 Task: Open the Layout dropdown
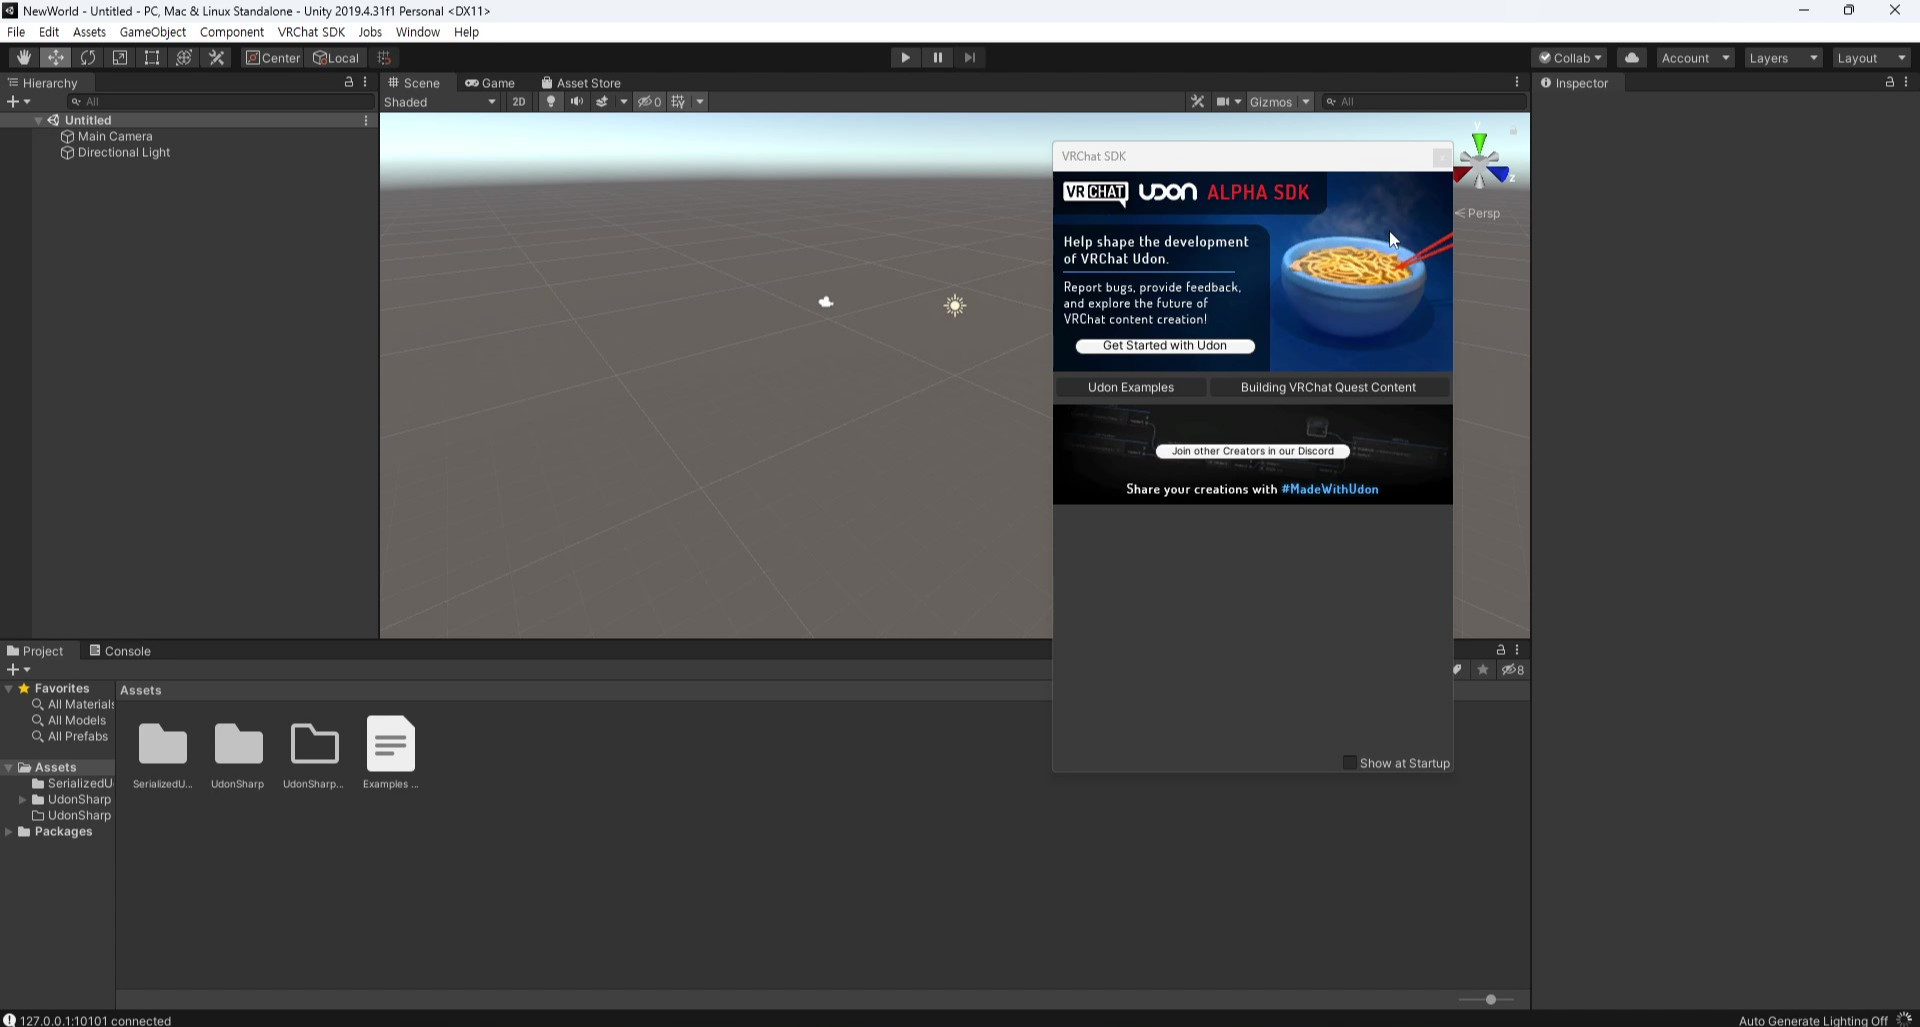[1871, 58]
